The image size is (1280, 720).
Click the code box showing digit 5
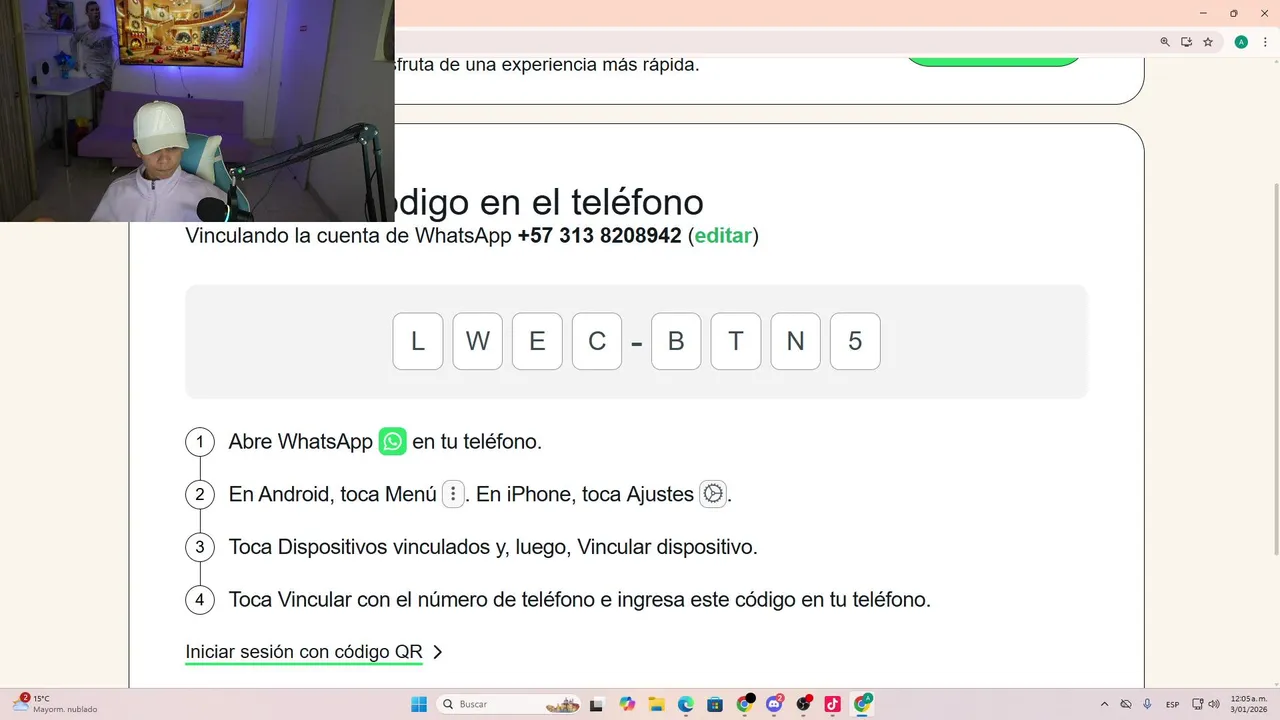click(x=855, y=341)
